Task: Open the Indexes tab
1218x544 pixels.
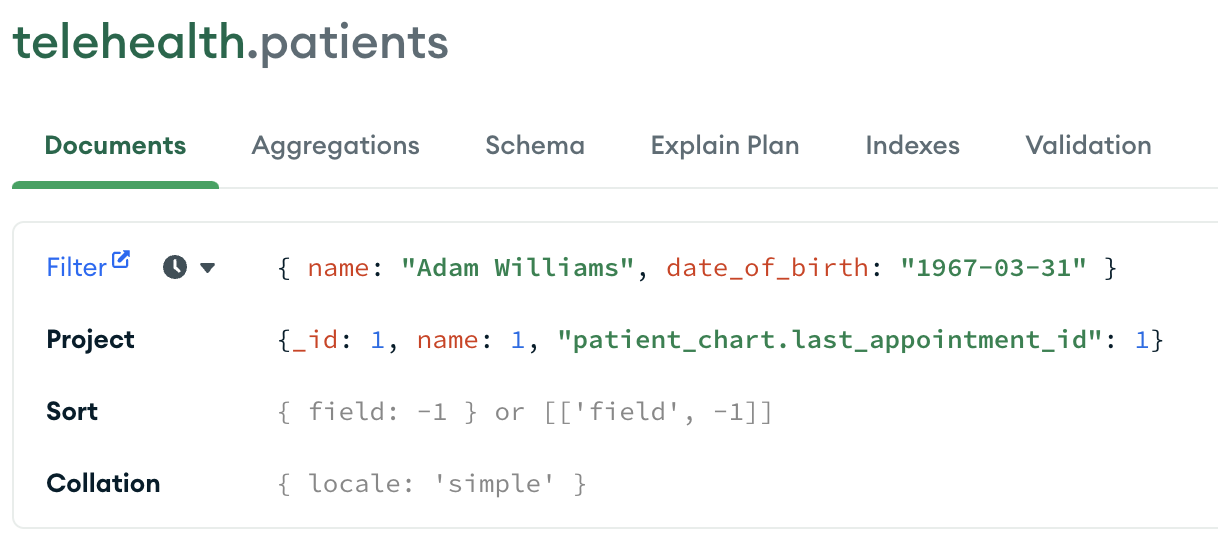Action: pyautogui.click(x=912, y=146)
